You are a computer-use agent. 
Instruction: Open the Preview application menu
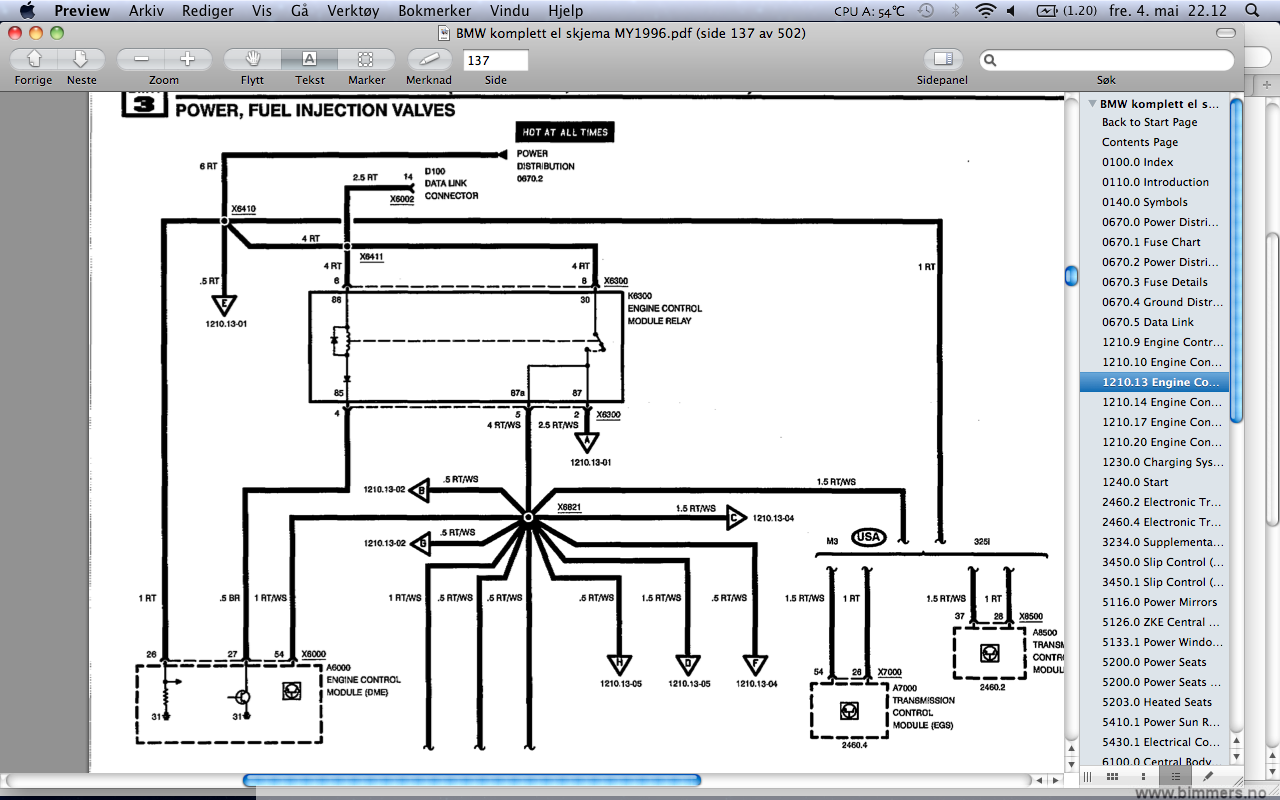coord(82,11)
